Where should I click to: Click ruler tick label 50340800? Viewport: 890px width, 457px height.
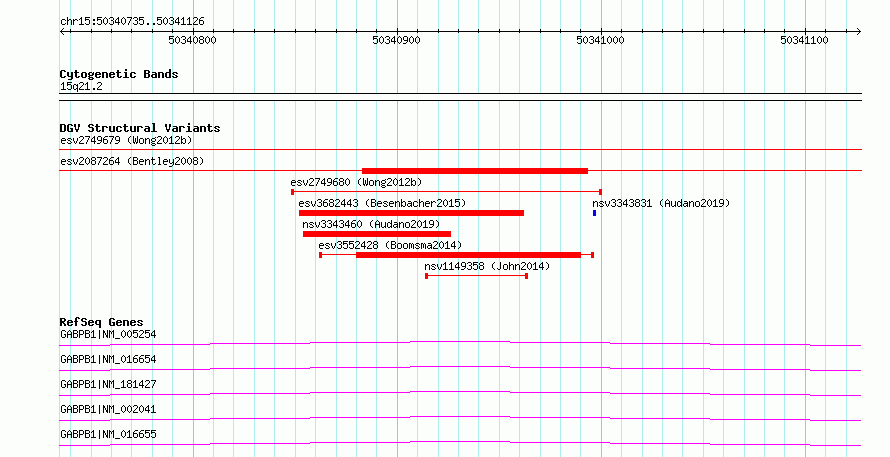(x=192, y=40)
